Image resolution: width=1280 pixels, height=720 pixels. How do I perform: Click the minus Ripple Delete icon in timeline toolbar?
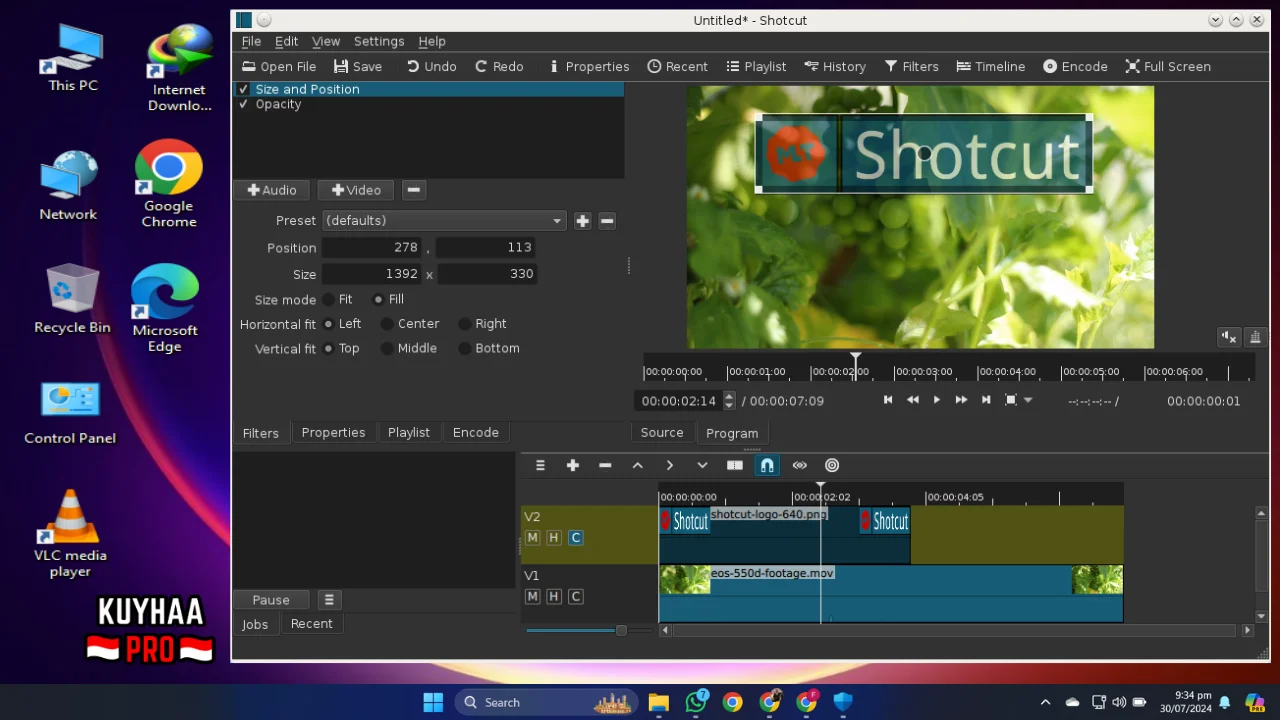[605, 465]
